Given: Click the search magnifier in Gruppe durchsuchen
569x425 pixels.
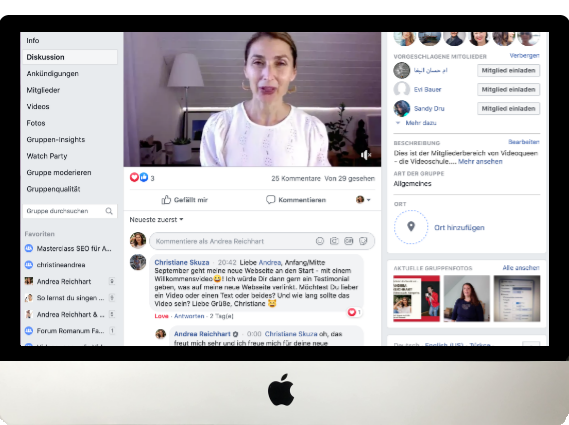Looking at the screenshot, I should pos(109,211).
